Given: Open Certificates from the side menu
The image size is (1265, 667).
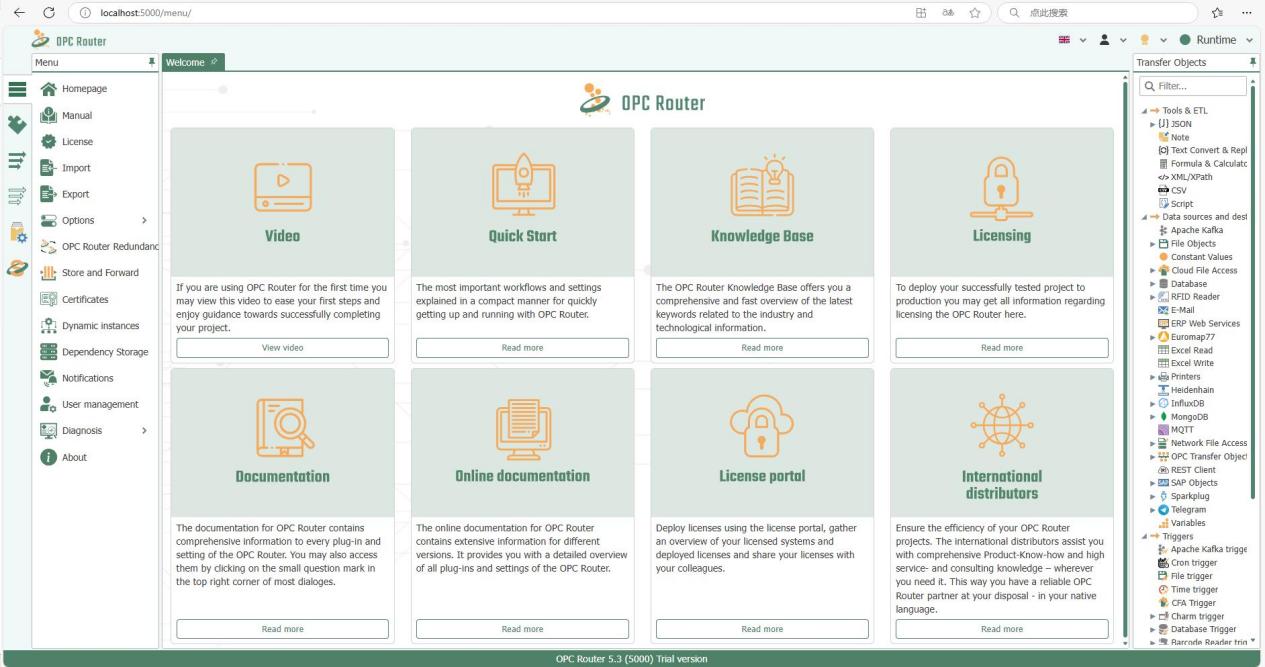Looking at the screenshot, I should point(84,299).
